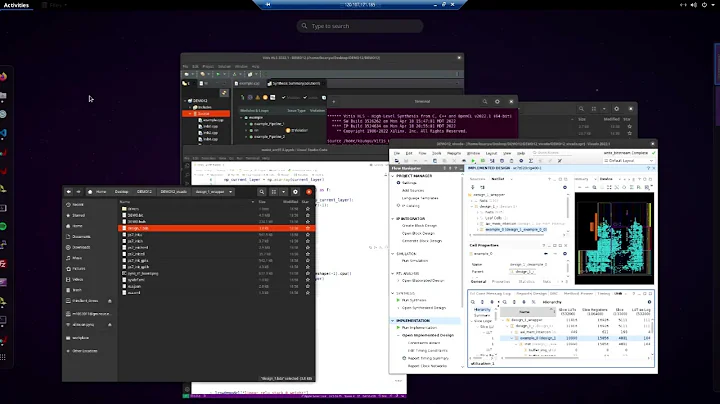Switch to Synthesis Summary tab in Vitis HLS
720x404 pixels.
click(x=297, y=83)
